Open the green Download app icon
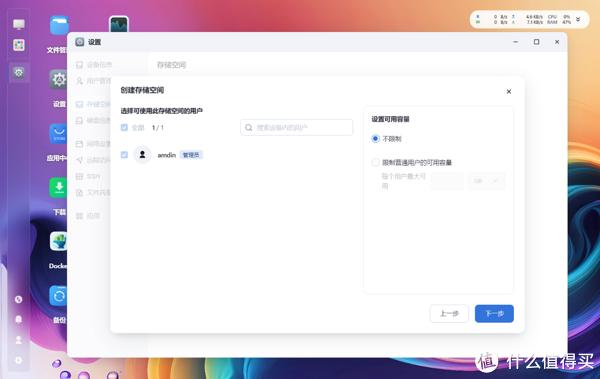This screenshot has height=379, width=600. click(x=58, y=188)
